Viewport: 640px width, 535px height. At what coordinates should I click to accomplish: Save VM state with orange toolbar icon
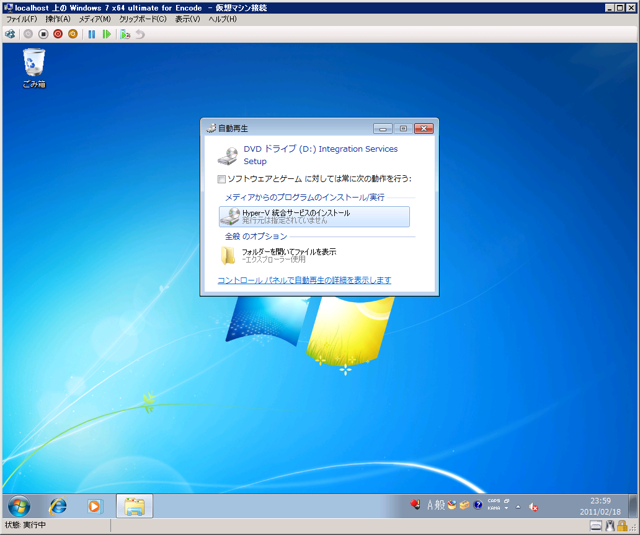click(x=73, y=34)
